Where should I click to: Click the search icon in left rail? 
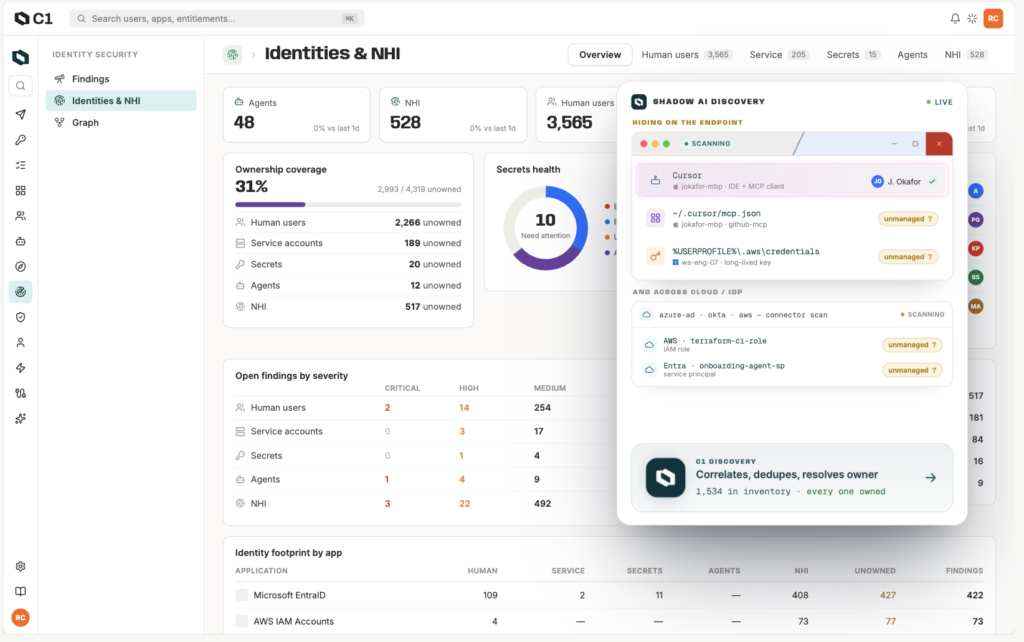[20, 86]
